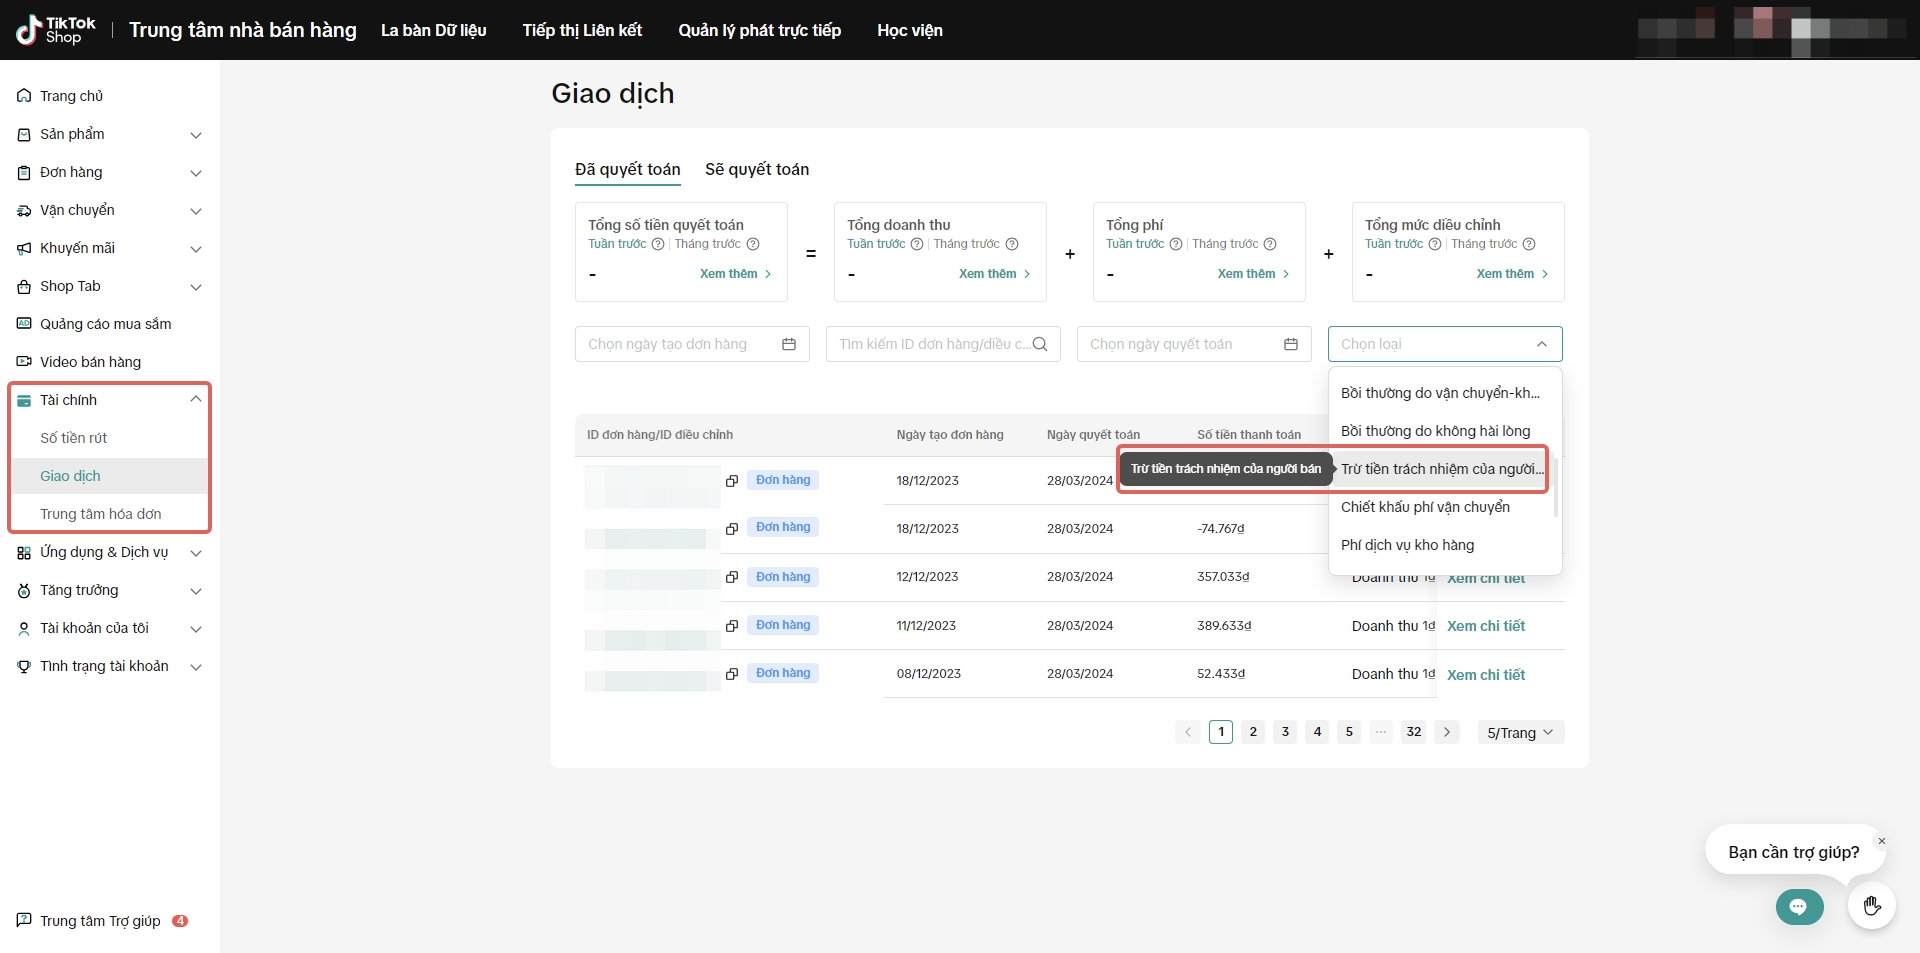
Task: Open calendar icon in order creation date field
Action: tap(789, 344)
